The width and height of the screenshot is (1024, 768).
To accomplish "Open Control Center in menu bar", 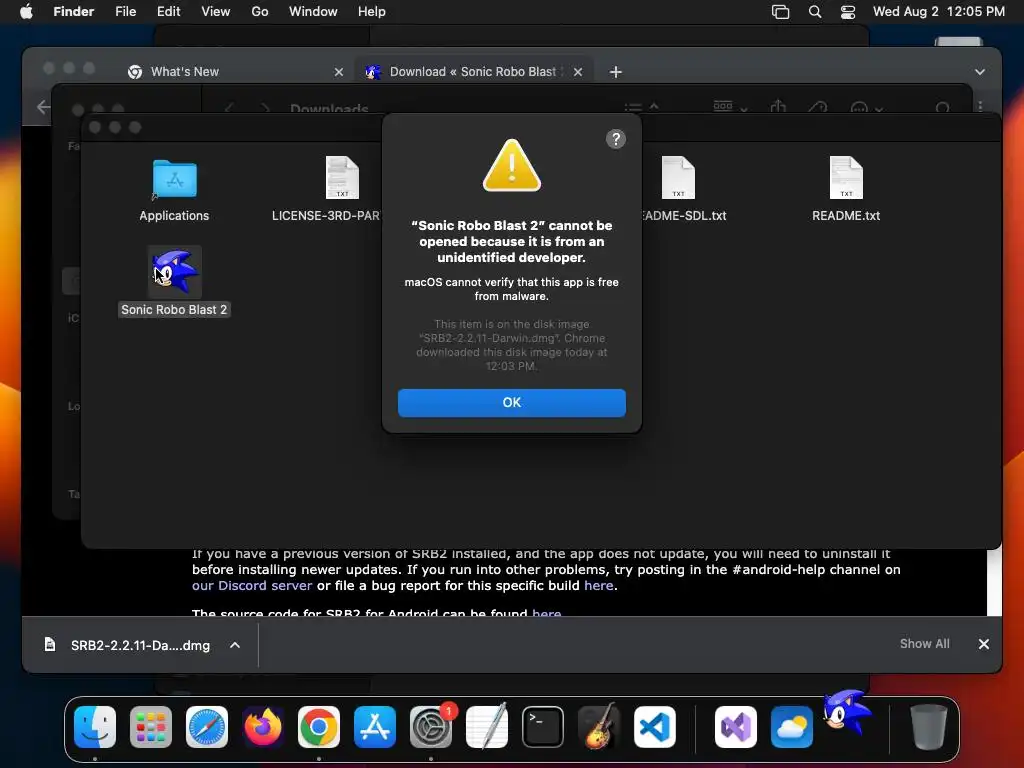I will coord(848,12).
